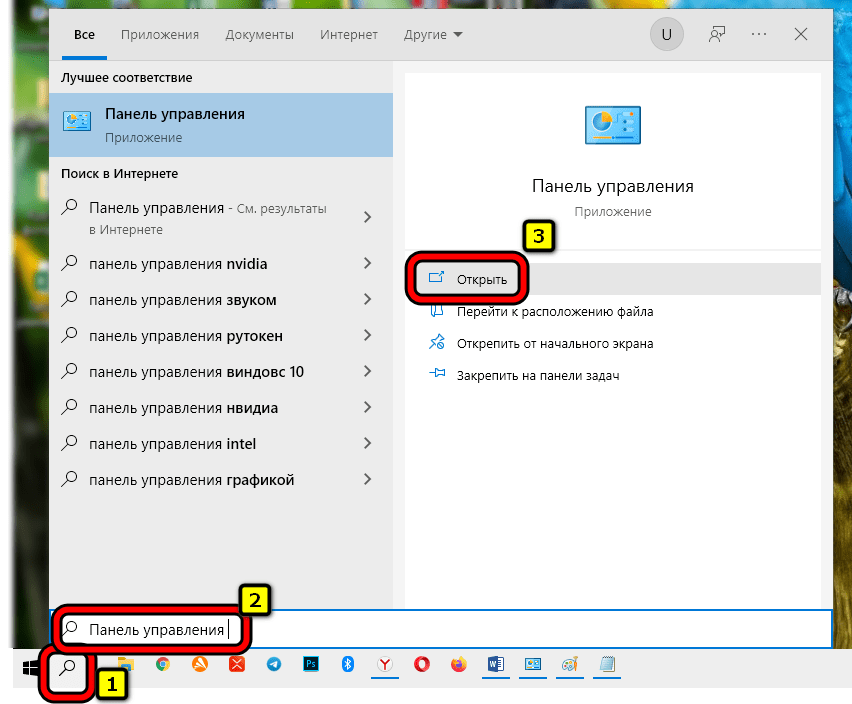This screenshot has width=852, height=704.
Task: Click the search input field
Action: tap(500, 630)
